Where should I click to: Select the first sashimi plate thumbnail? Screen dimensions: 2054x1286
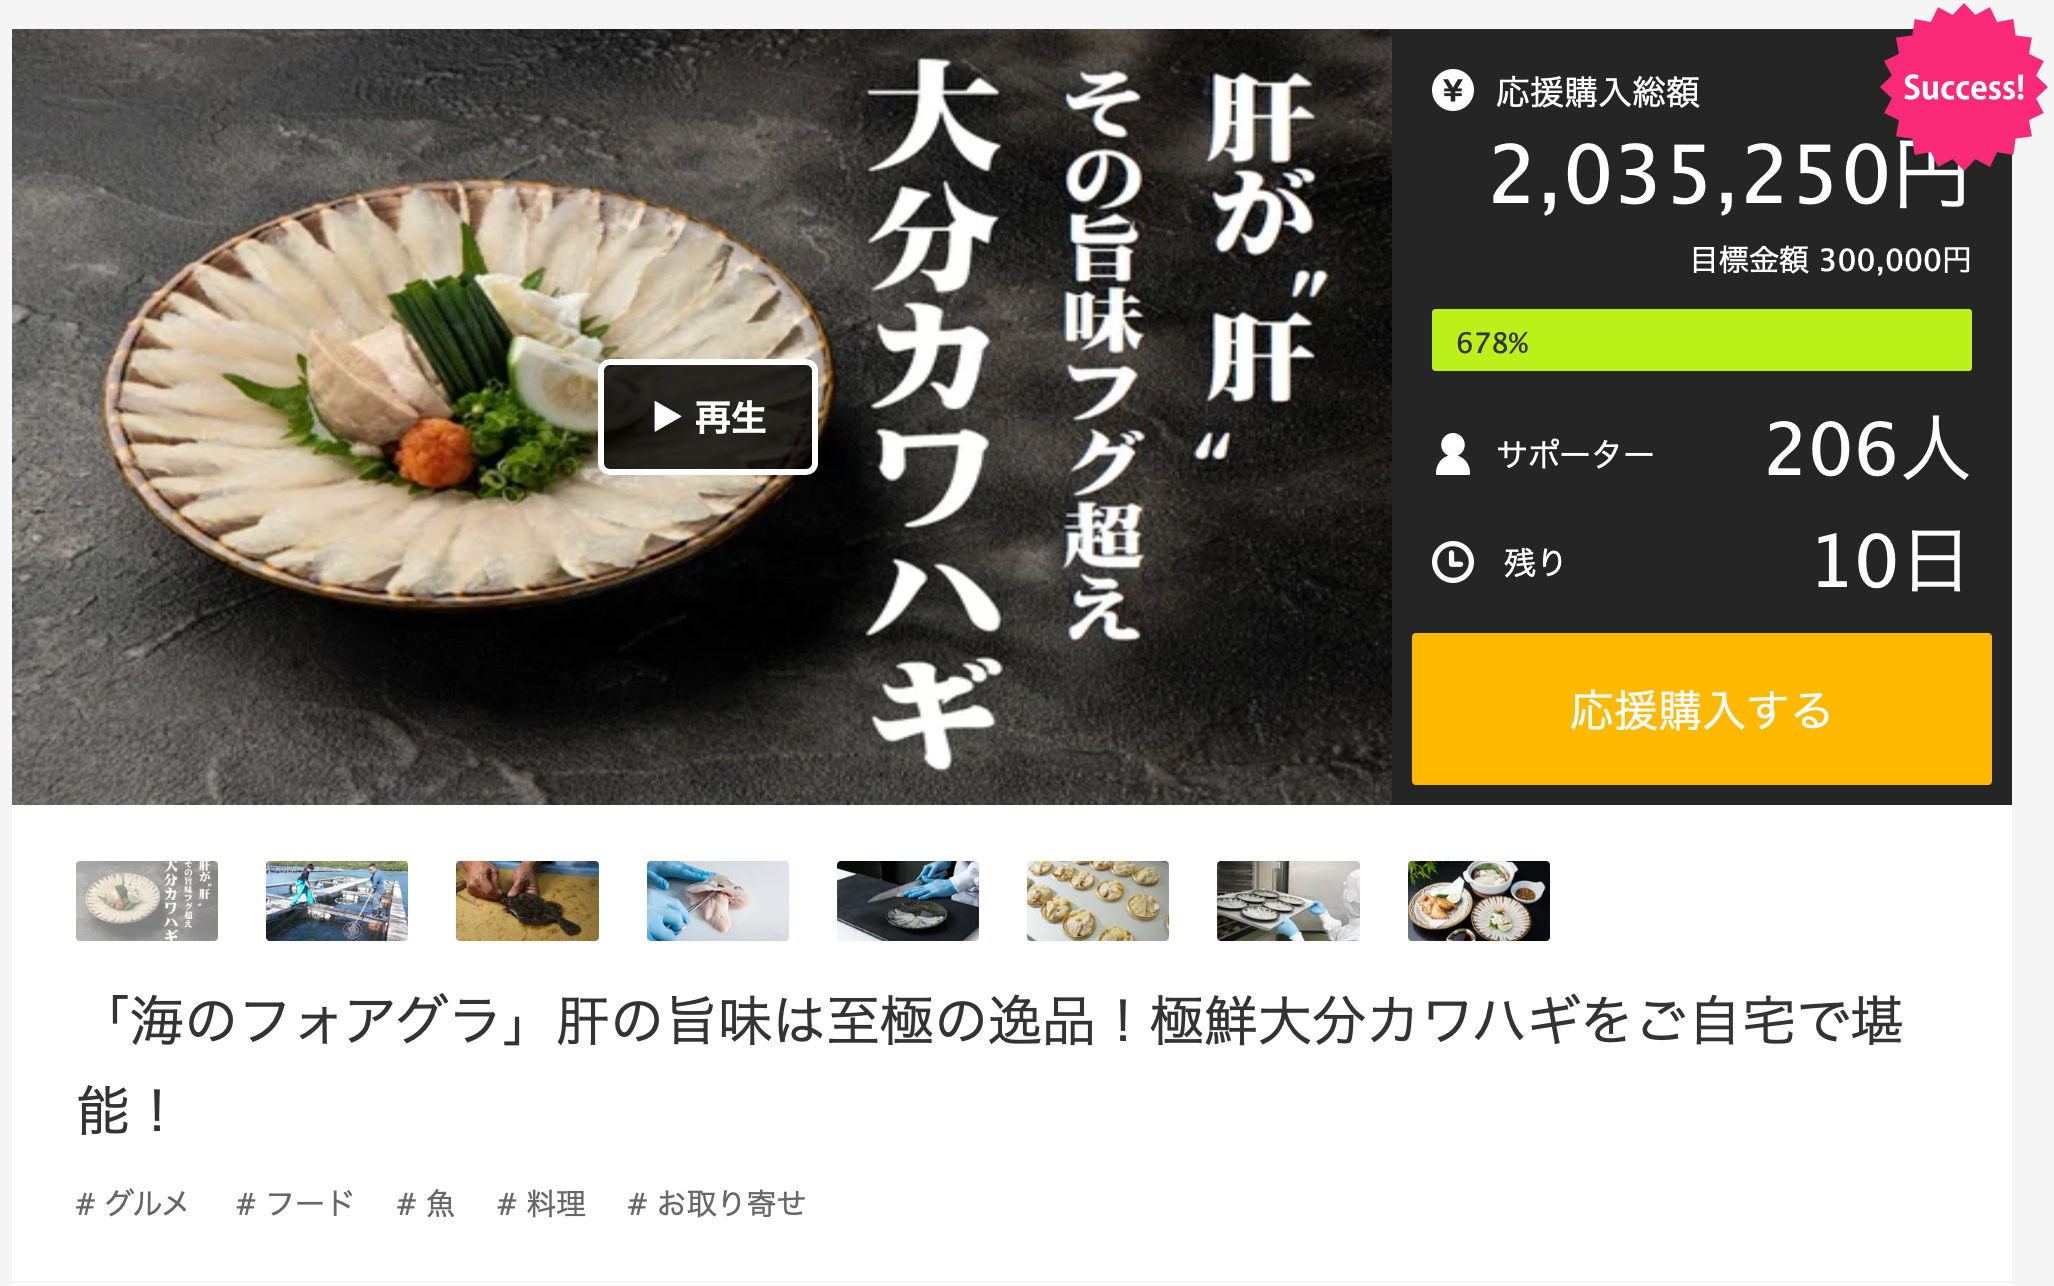(x=147, y=901)
